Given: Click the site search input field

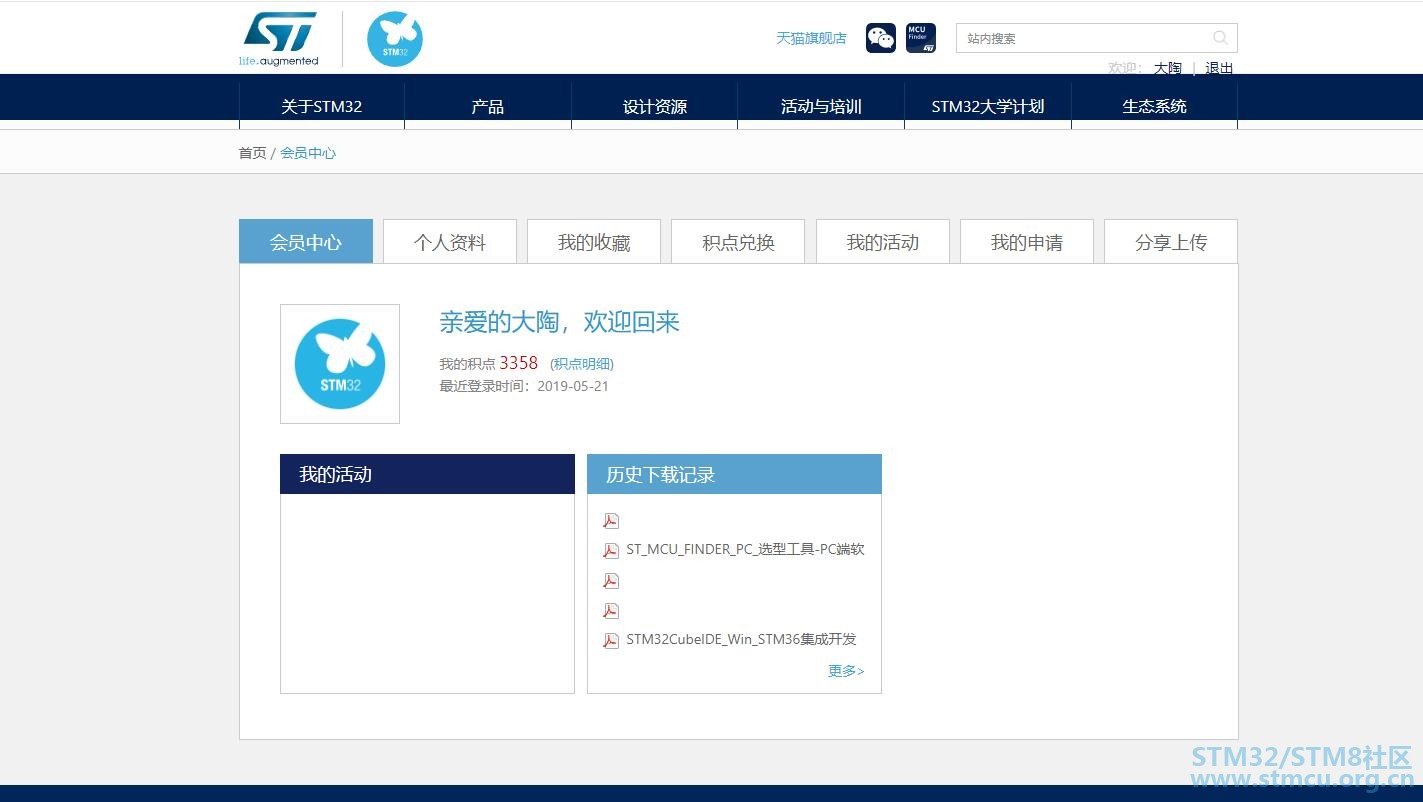Looking at the screenshot, I should pyautogui.click(x=1096, y=38).
